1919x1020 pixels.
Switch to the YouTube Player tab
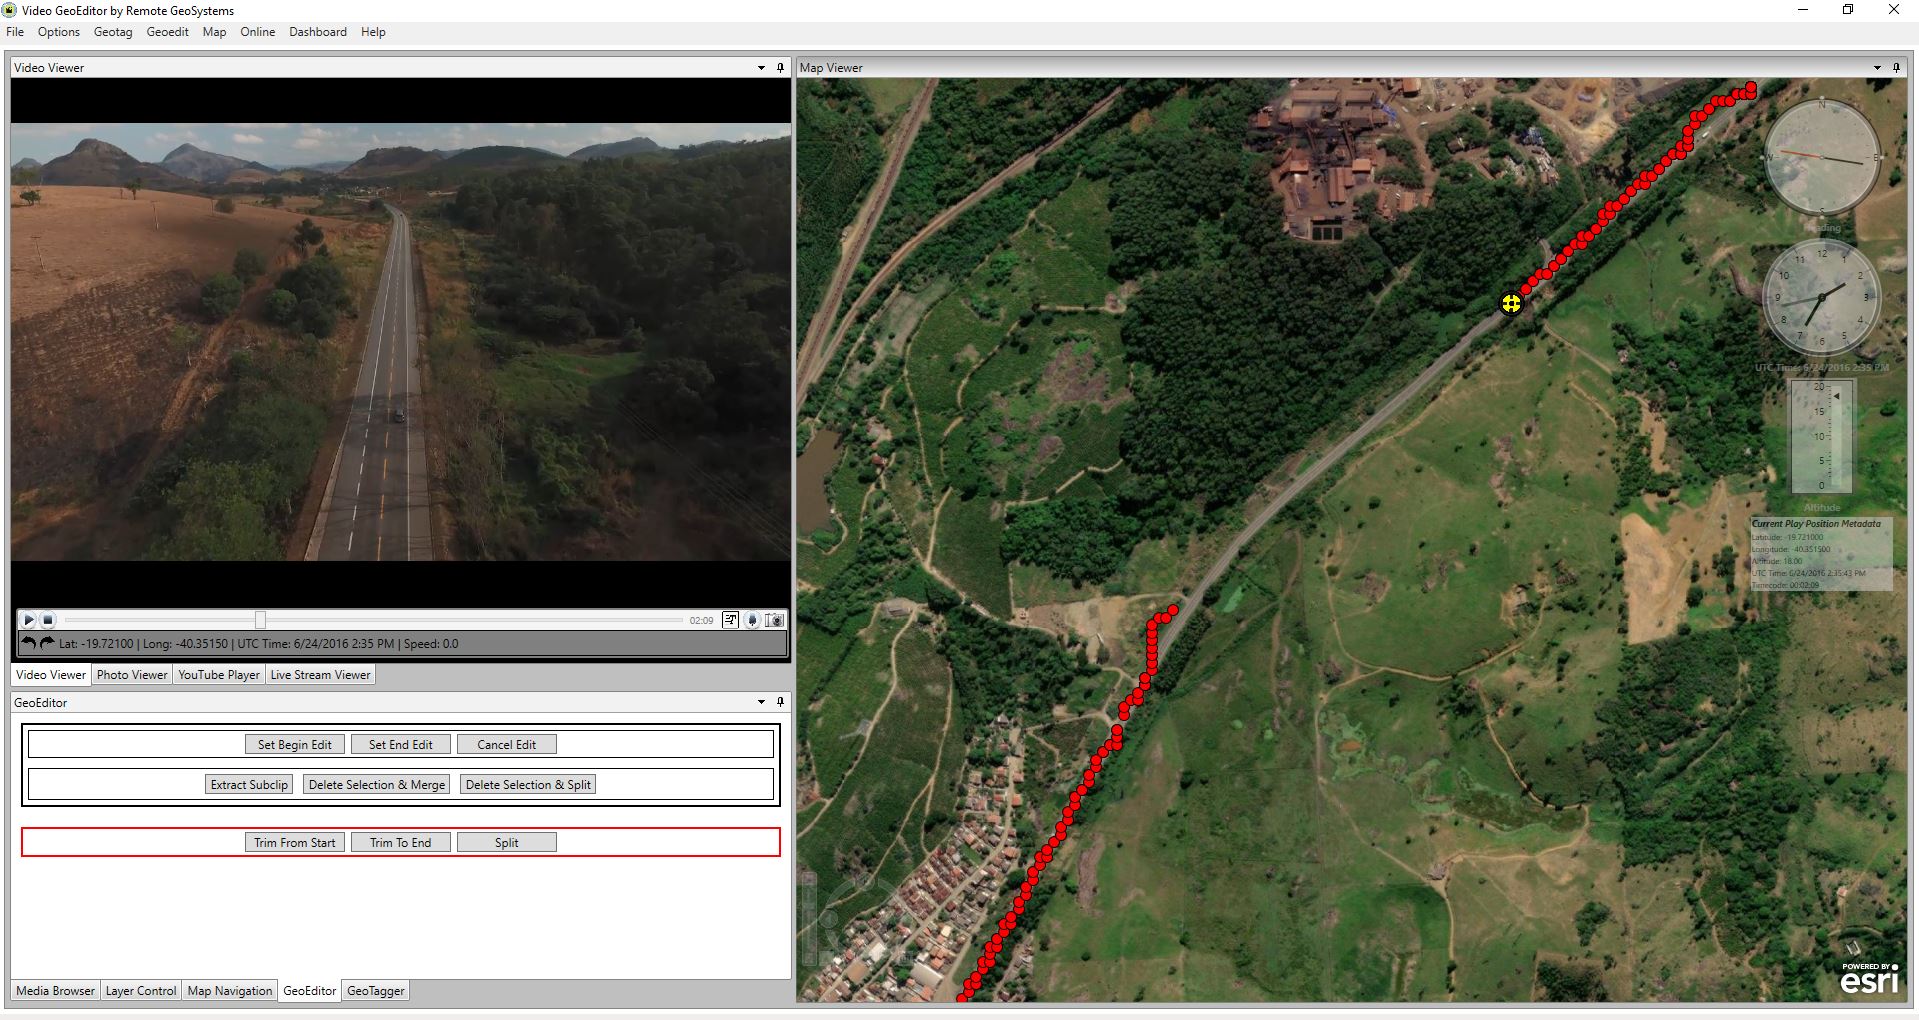tap(219, 675)
